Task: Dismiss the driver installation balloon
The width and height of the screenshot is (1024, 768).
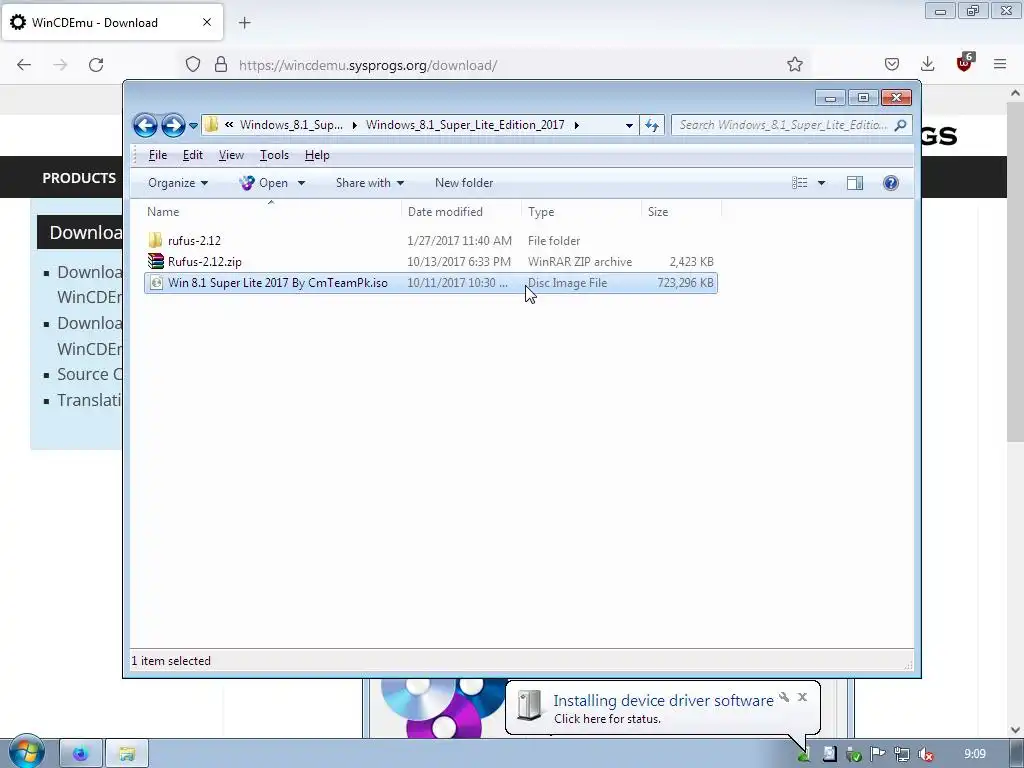Action: (803, 697)
